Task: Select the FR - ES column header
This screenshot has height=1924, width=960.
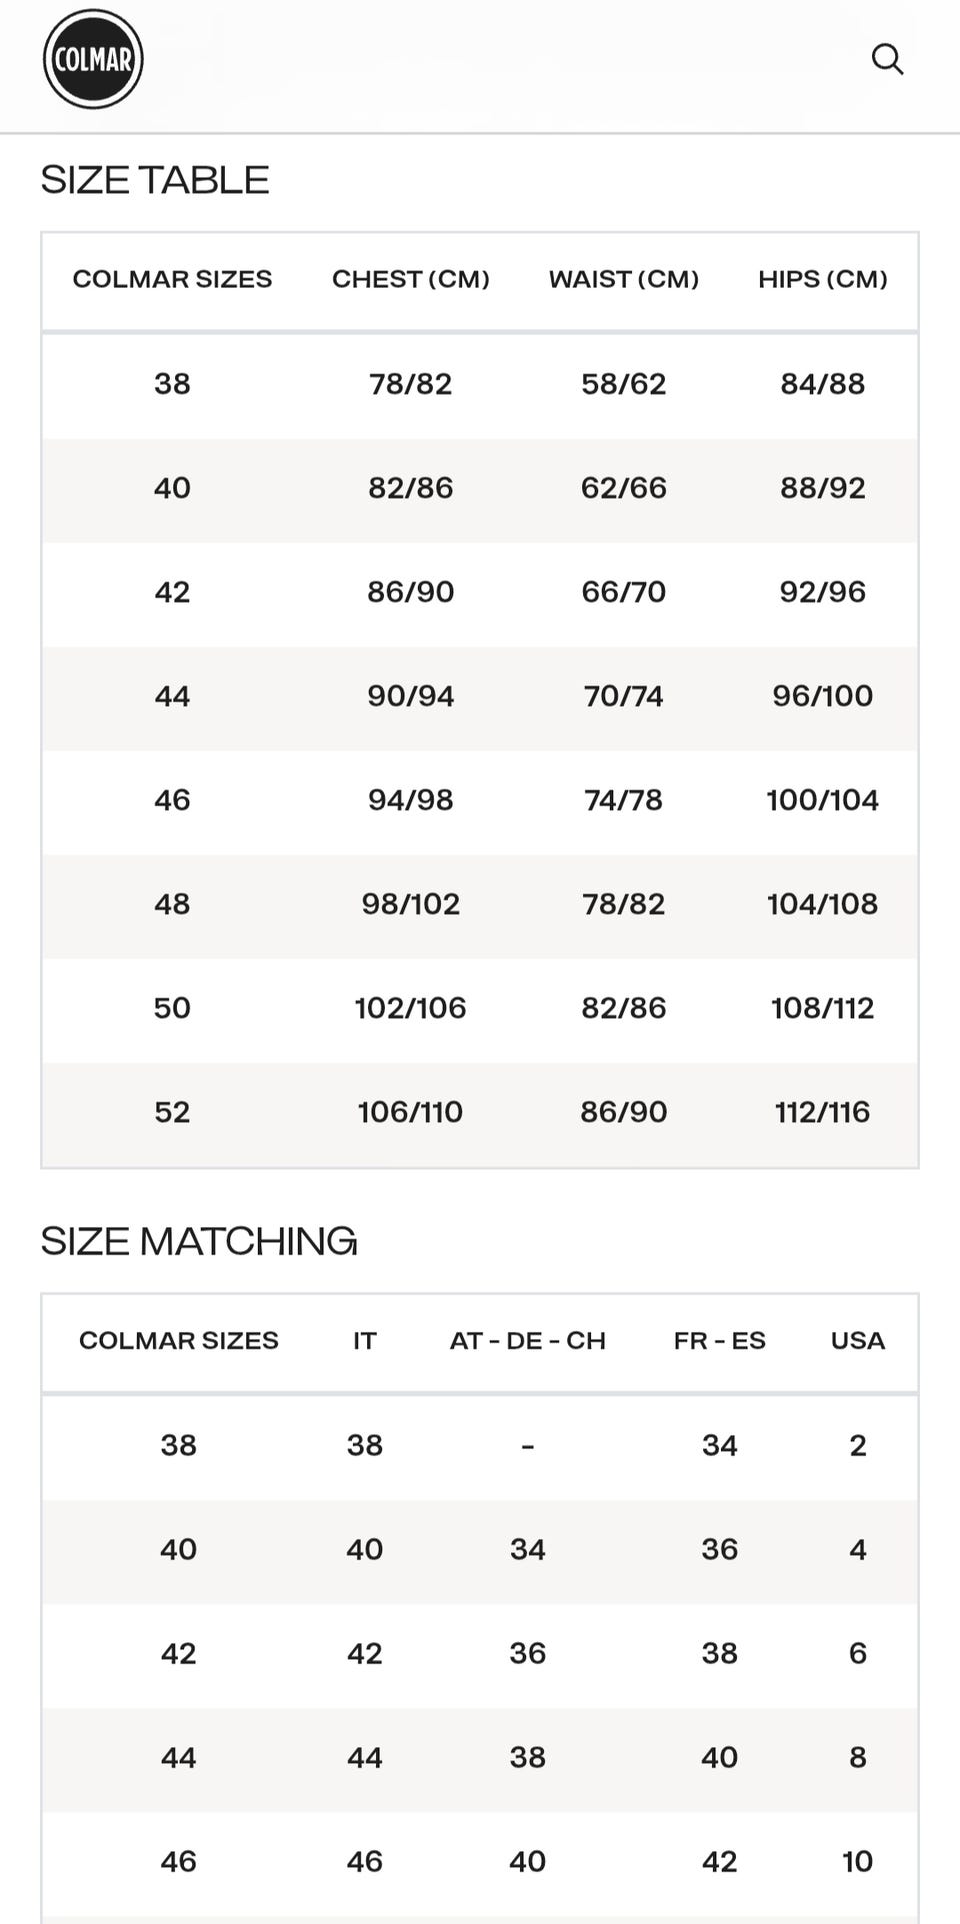Action: click(x=720, y=1340)
